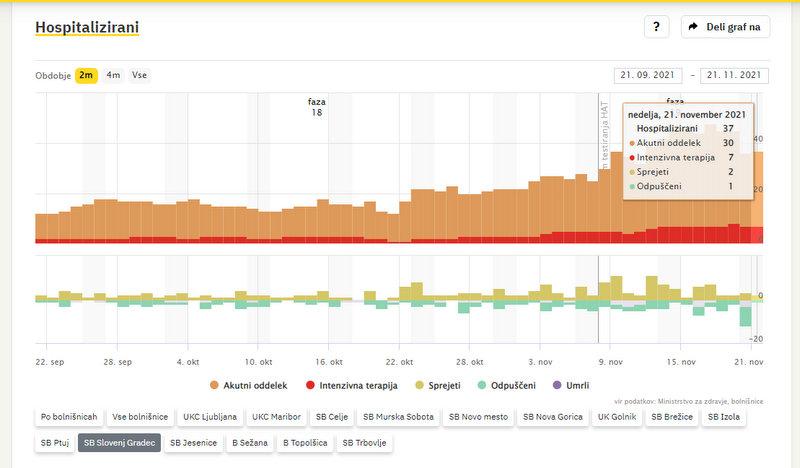Choose UKC Ljubljana hospital

click(x=211, y=416)
